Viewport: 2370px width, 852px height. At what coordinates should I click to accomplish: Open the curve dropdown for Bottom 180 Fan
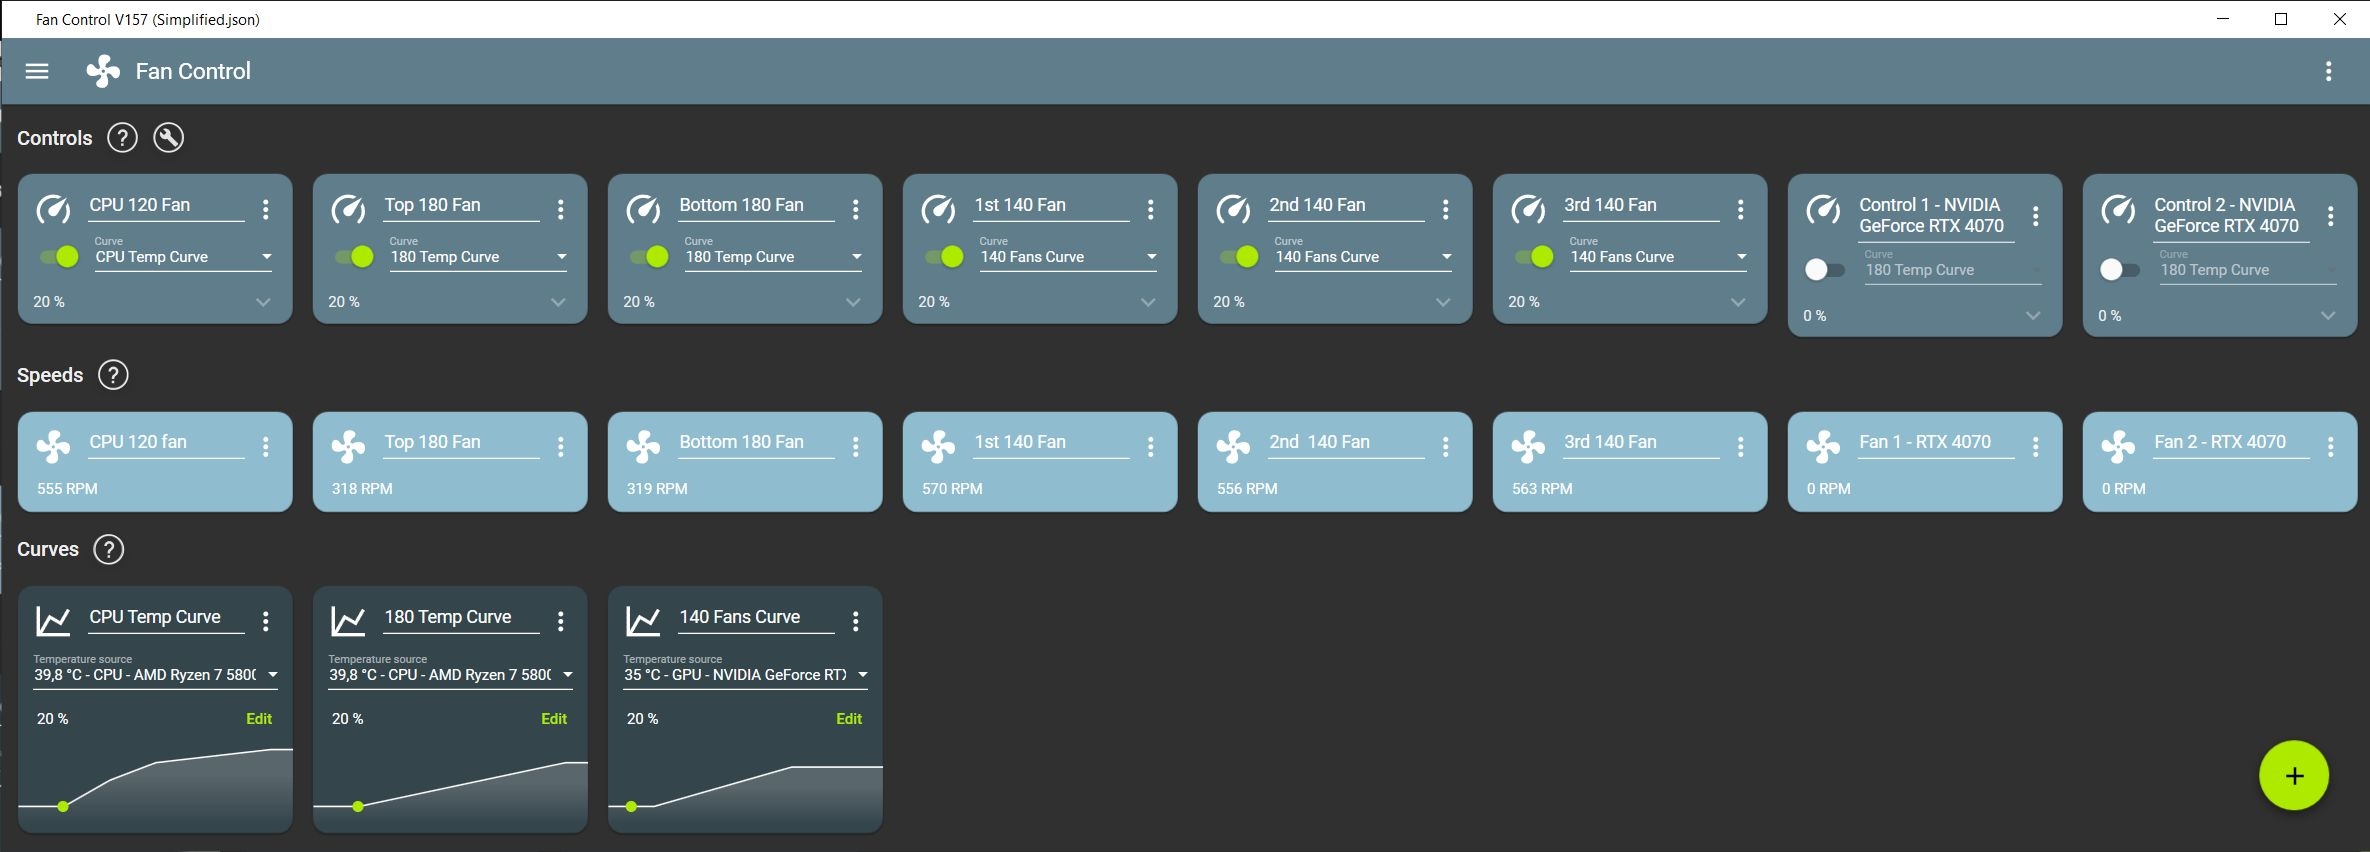773,257
